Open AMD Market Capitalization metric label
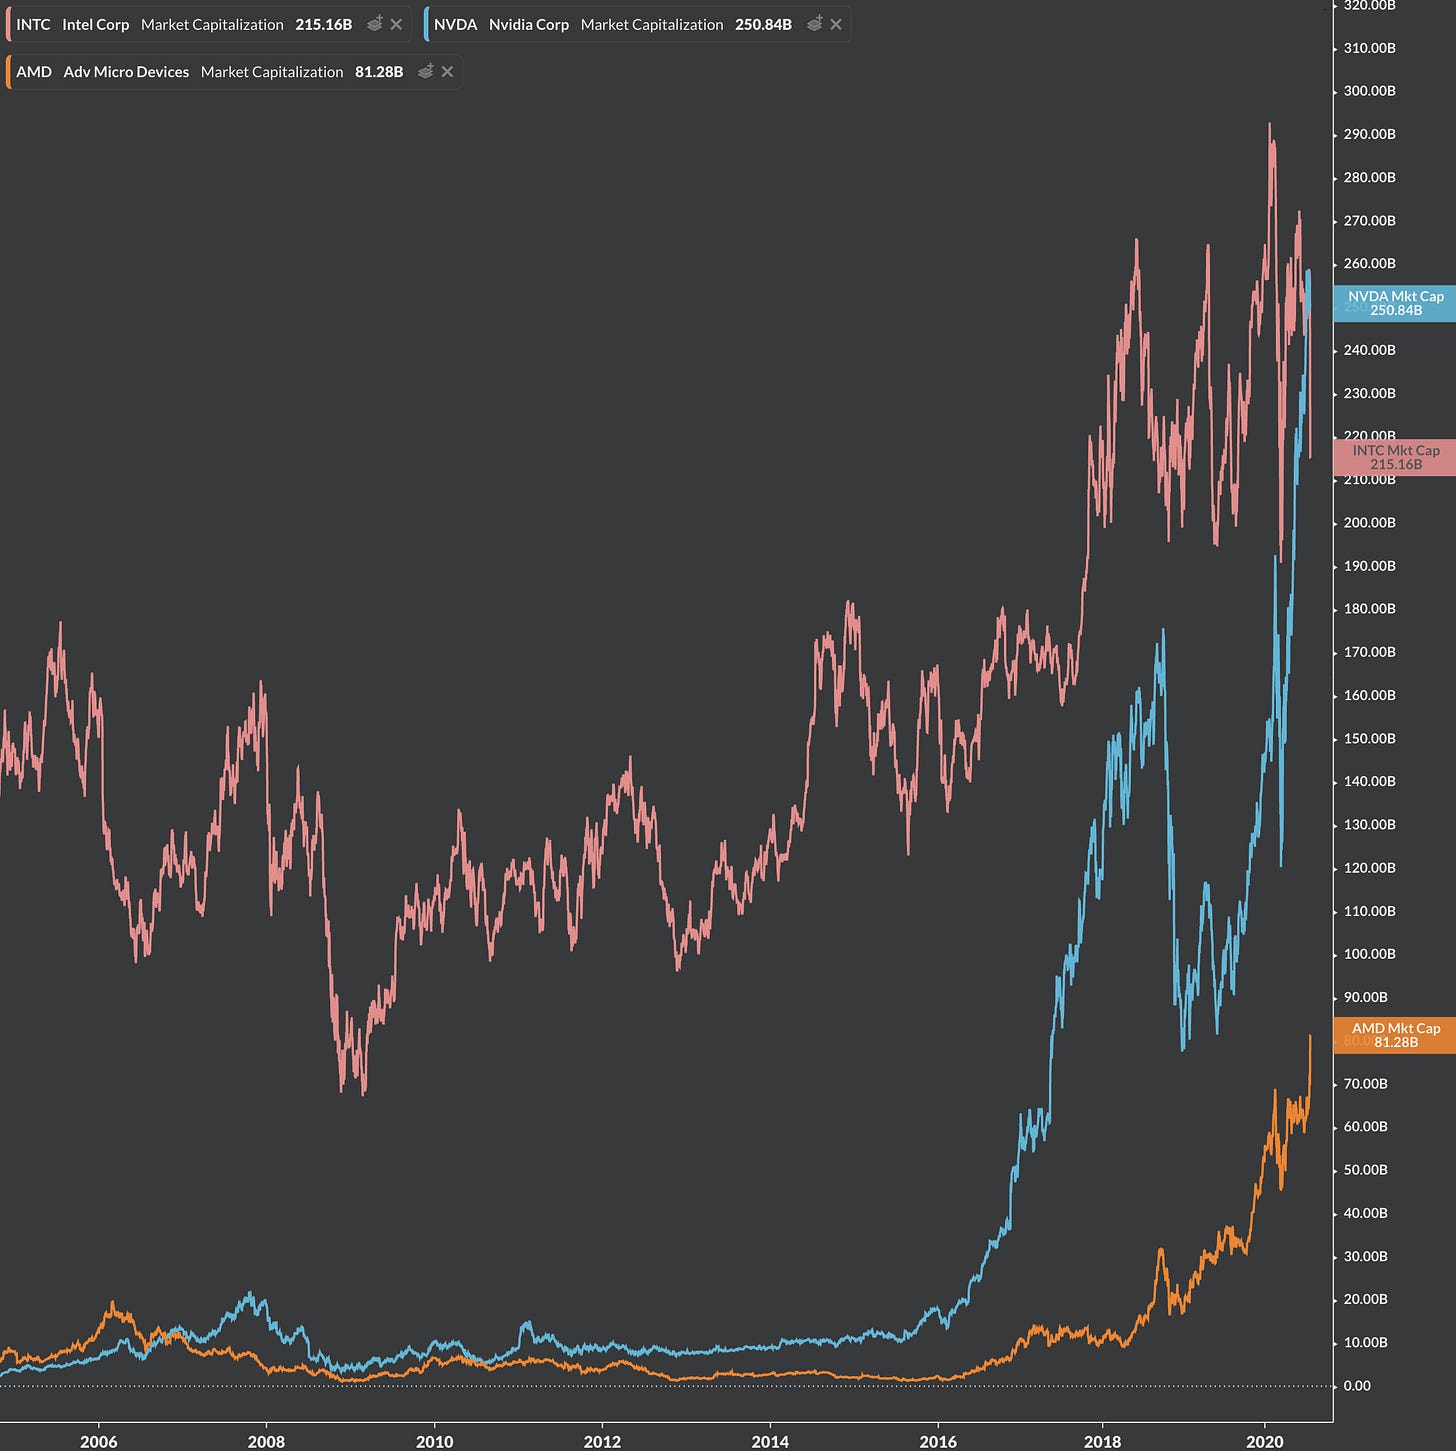 [x=272, y=72]
